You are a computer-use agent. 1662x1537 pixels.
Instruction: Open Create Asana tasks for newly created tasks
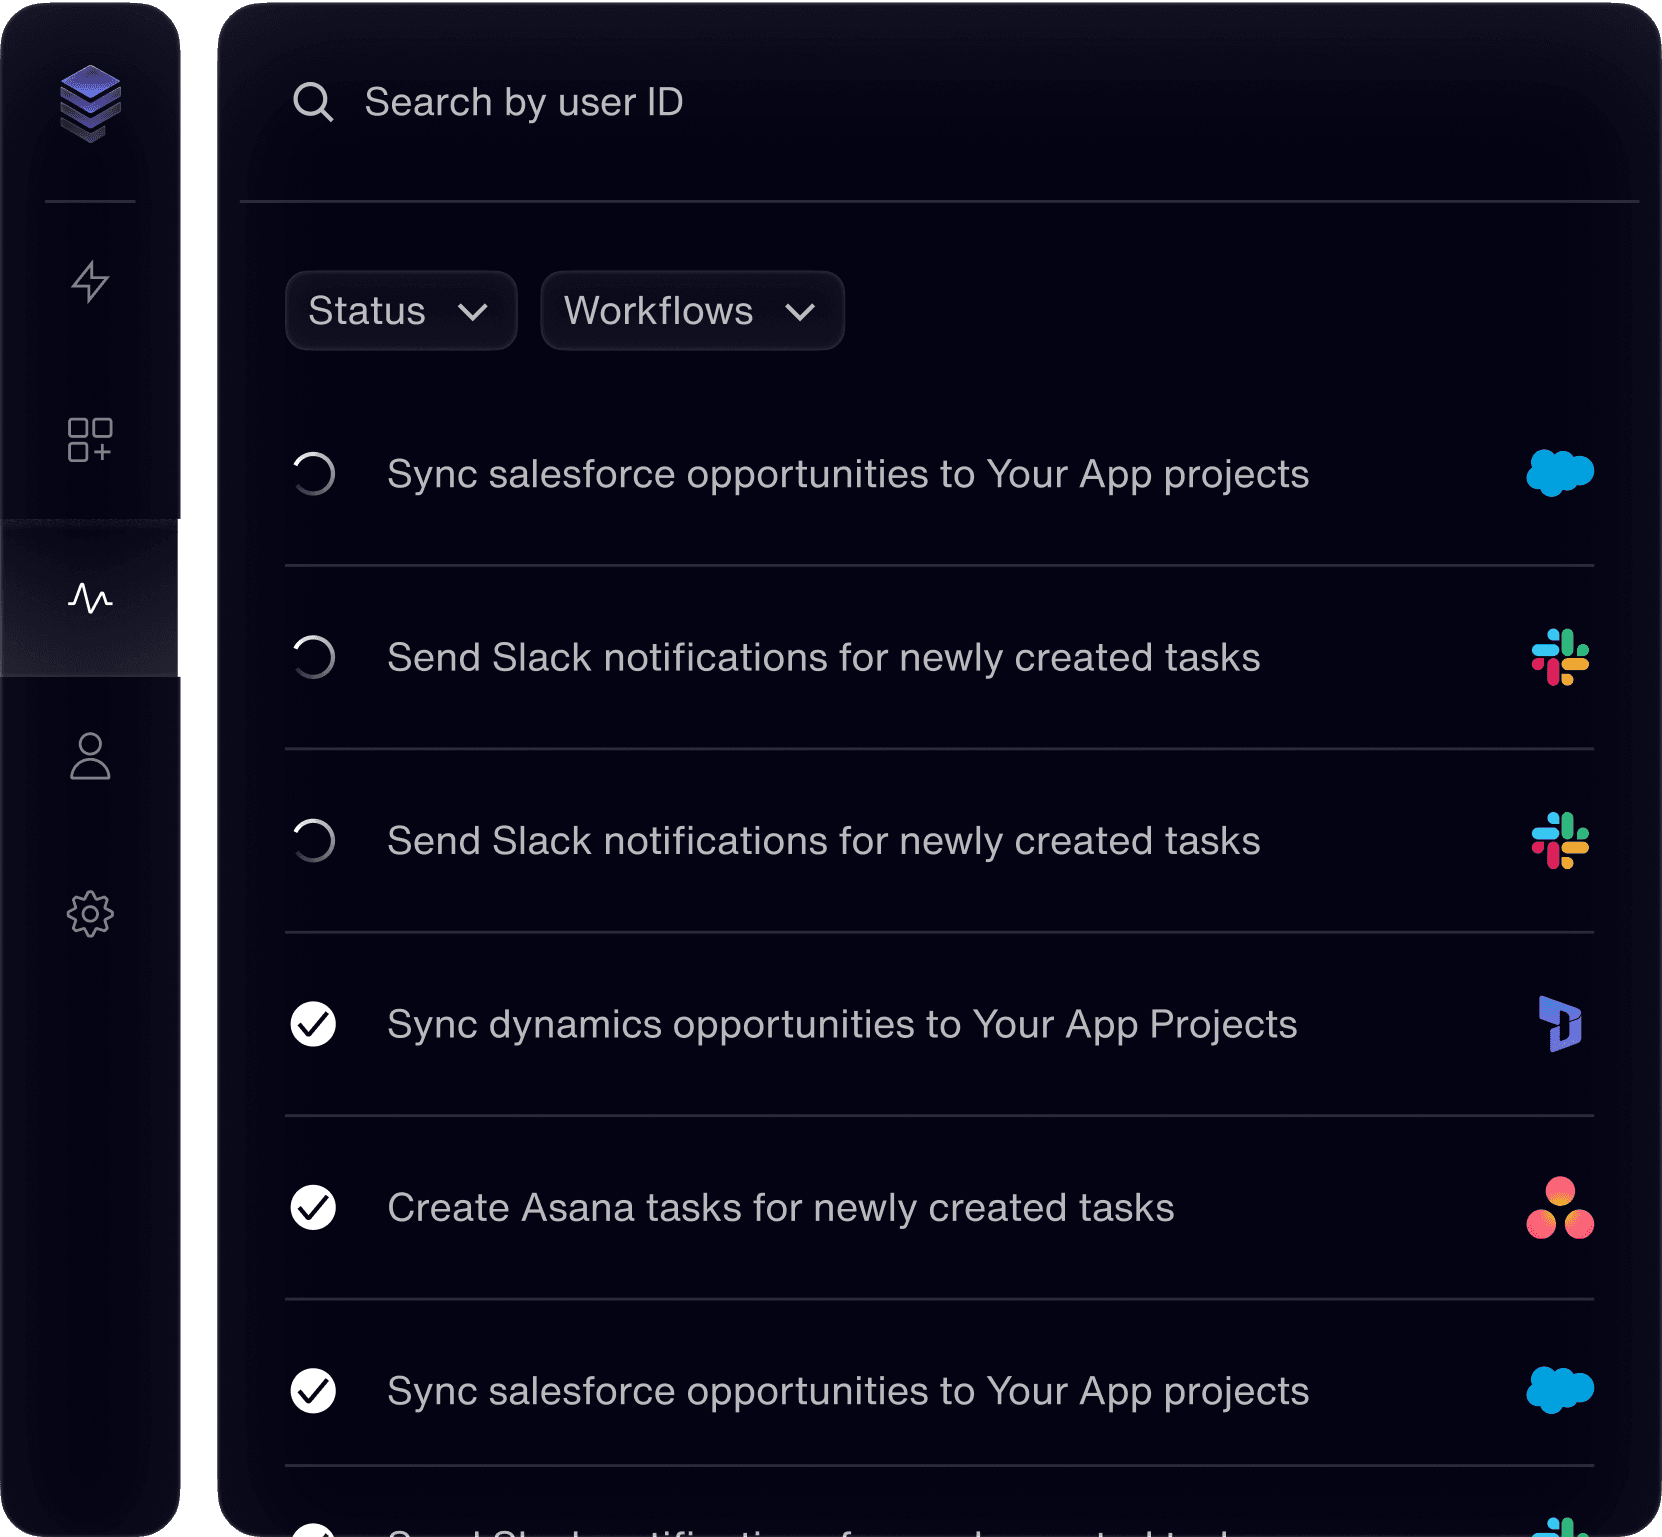tap(780, 1208)
